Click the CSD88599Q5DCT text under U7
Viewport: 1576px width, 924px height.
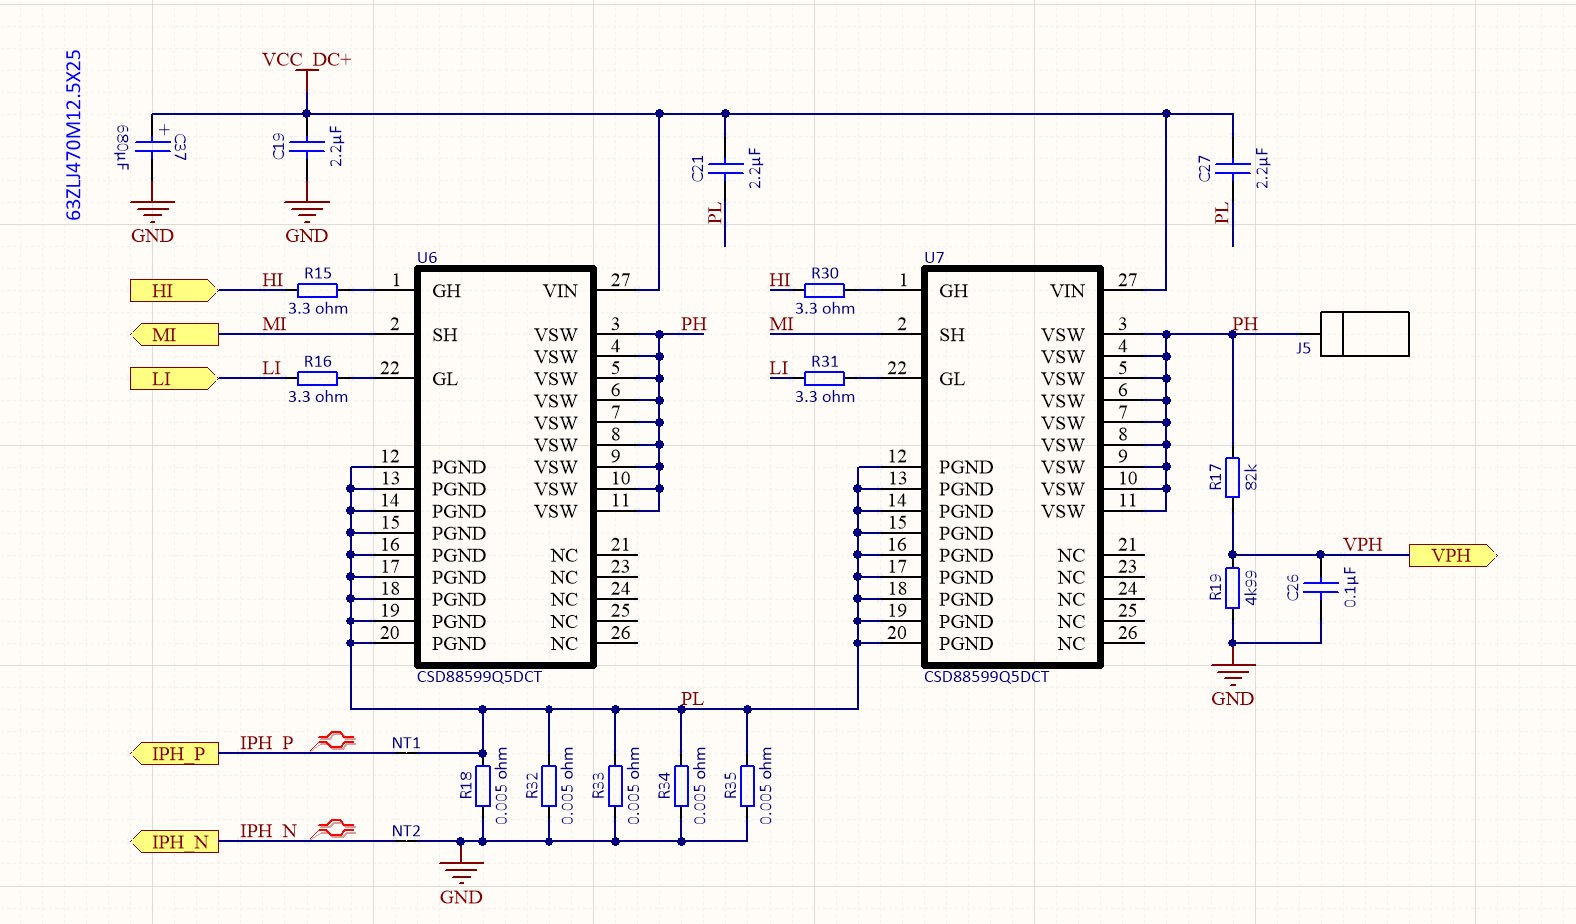(x=986, y=677)
